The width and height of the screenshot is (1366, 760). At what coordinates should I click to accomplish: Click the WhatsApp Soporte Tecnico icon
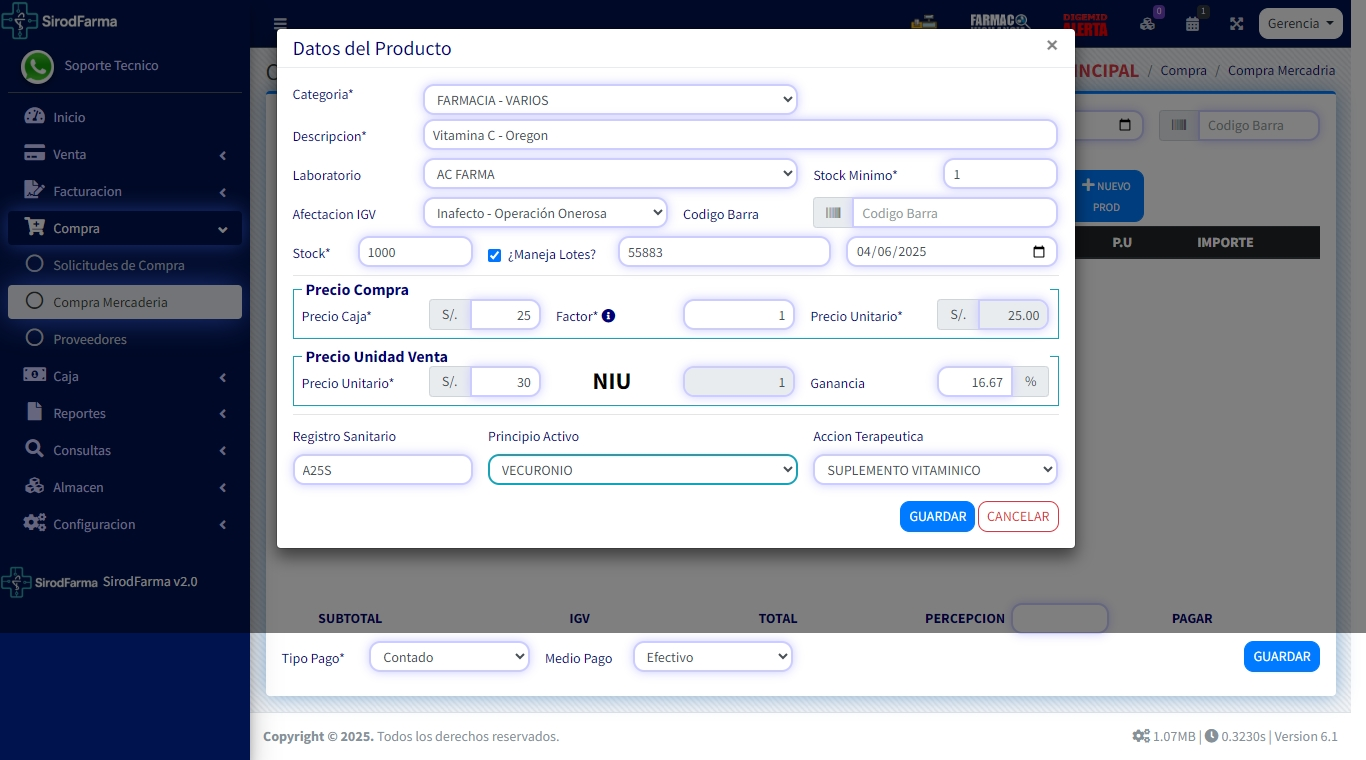coord(38,66)
